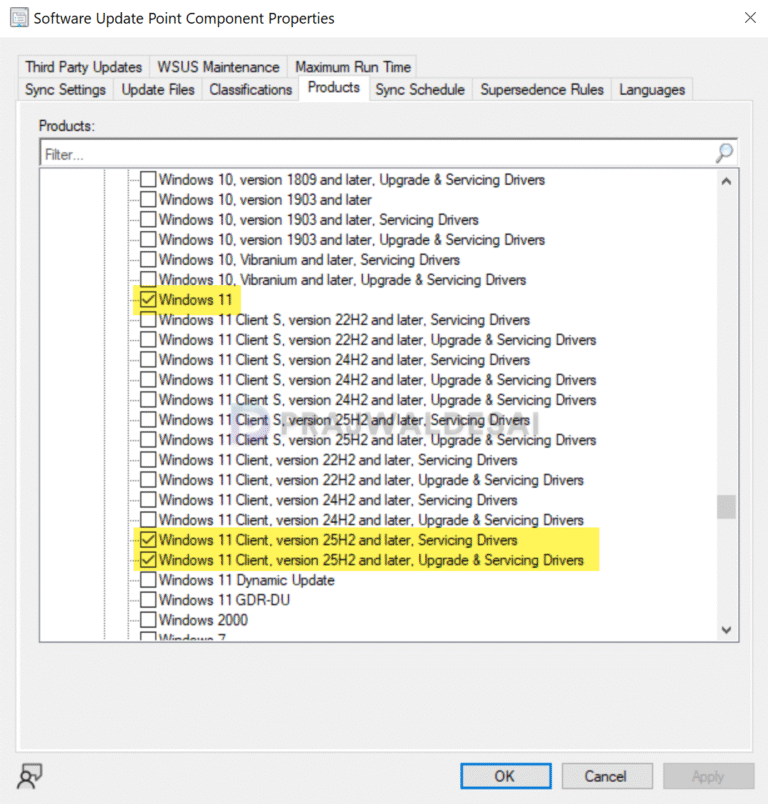Check Windows 11 Dynamic Update
Viewport: 768px width, 804px height.
(x=148, y=579)
